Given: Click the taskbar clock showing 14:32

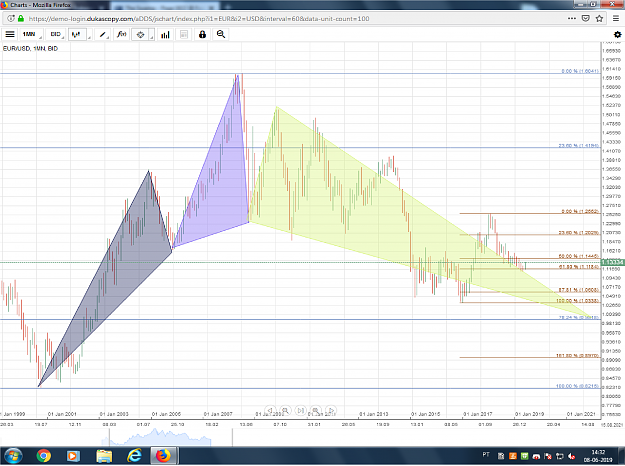Looking at the screenshot, I should [x=598, y=456].
